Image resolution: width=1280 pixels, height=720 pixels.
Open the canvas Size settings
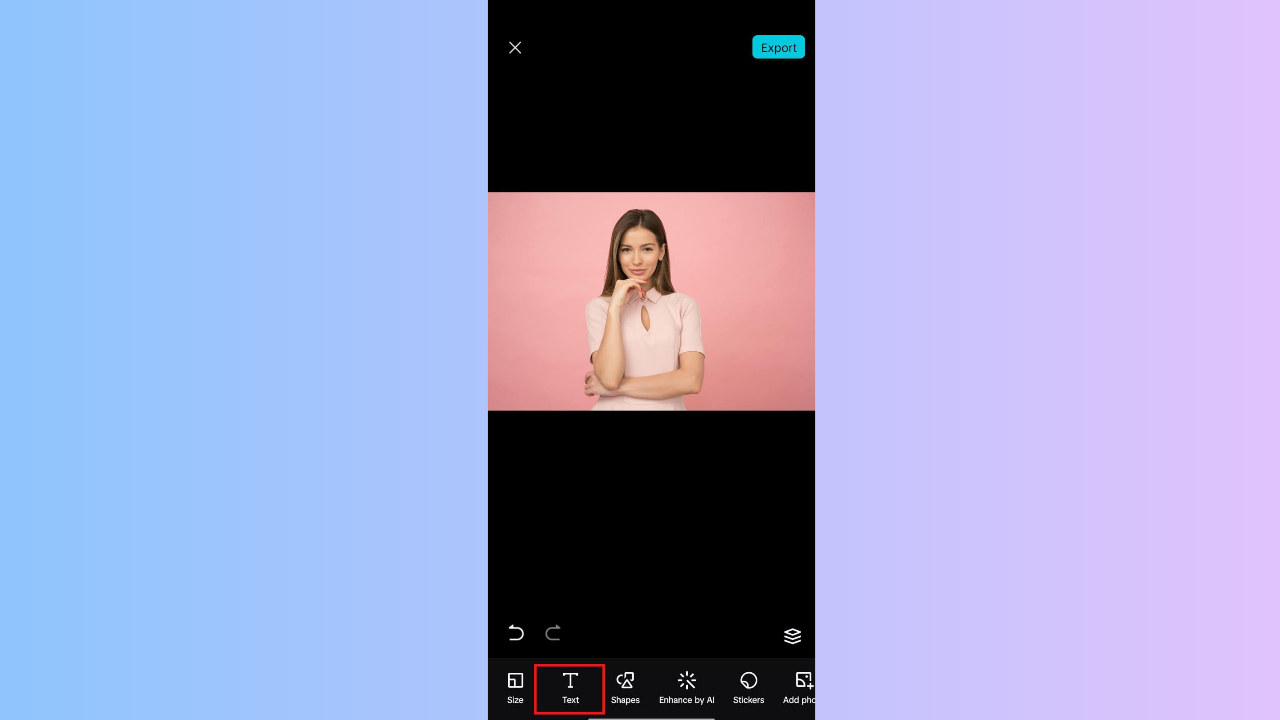515,687
